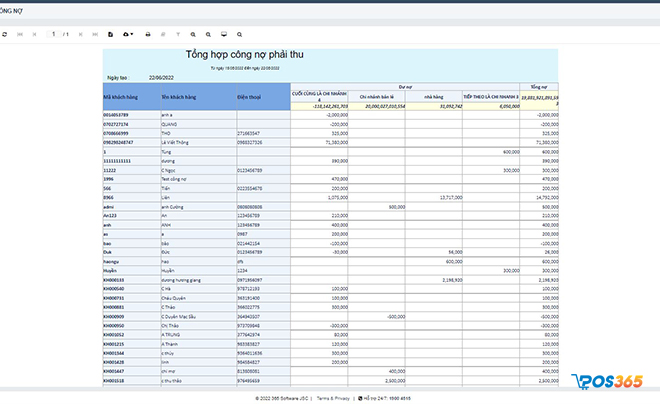Select customer name anh Cường
This screenshot has height=404, width=660.
click(x=172, y=207)
